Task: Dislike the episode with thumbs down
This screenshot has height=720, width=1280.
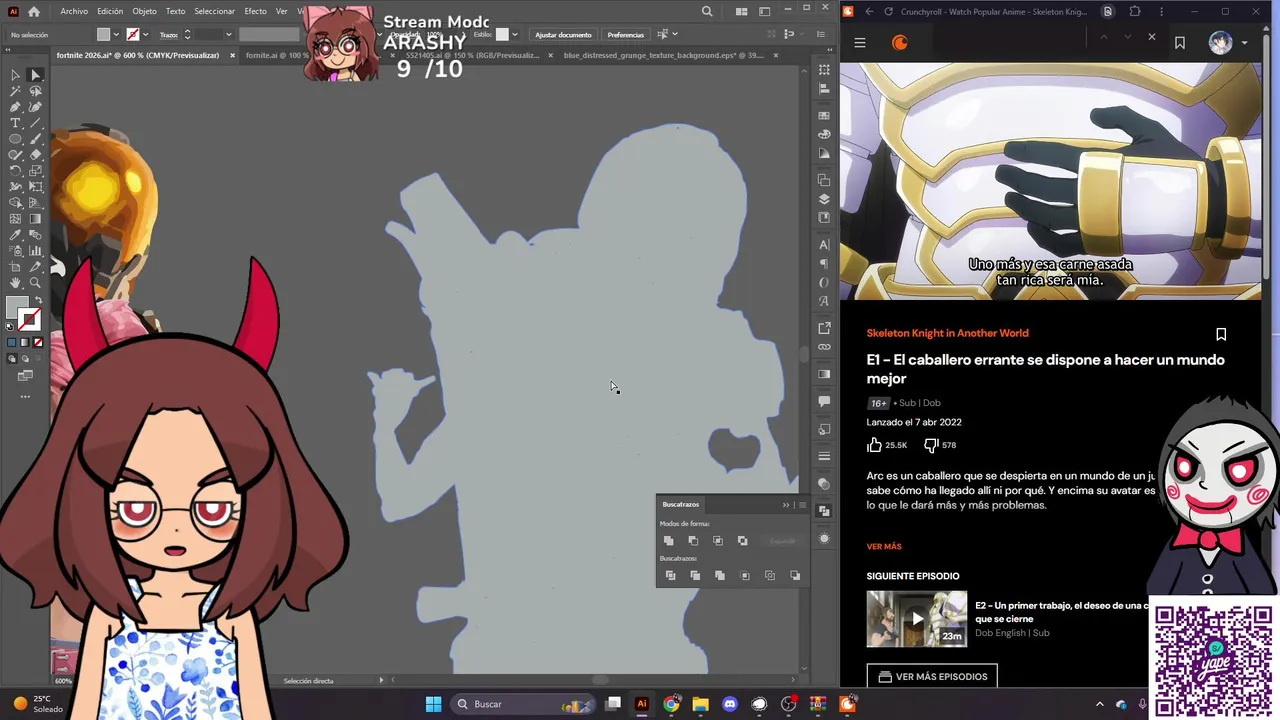Action: click(931, 445)
